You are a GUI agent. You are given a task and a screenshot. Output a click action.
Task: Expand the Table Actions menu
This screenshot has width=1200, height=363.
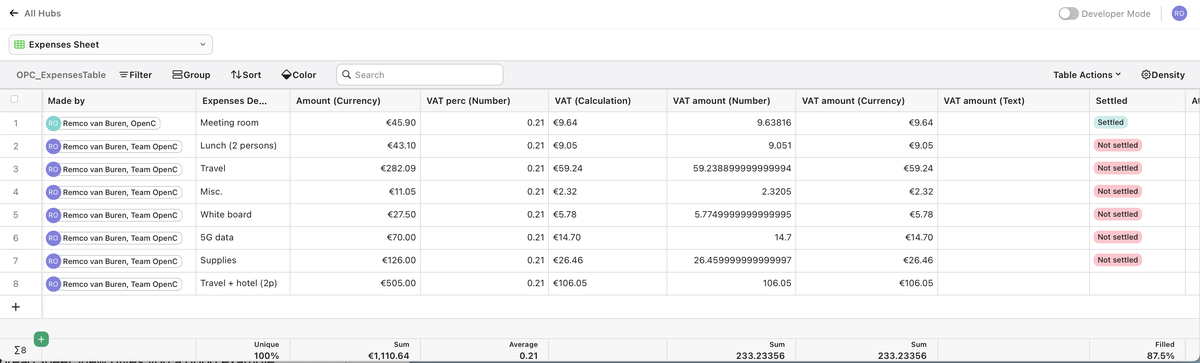(1087, 75)
